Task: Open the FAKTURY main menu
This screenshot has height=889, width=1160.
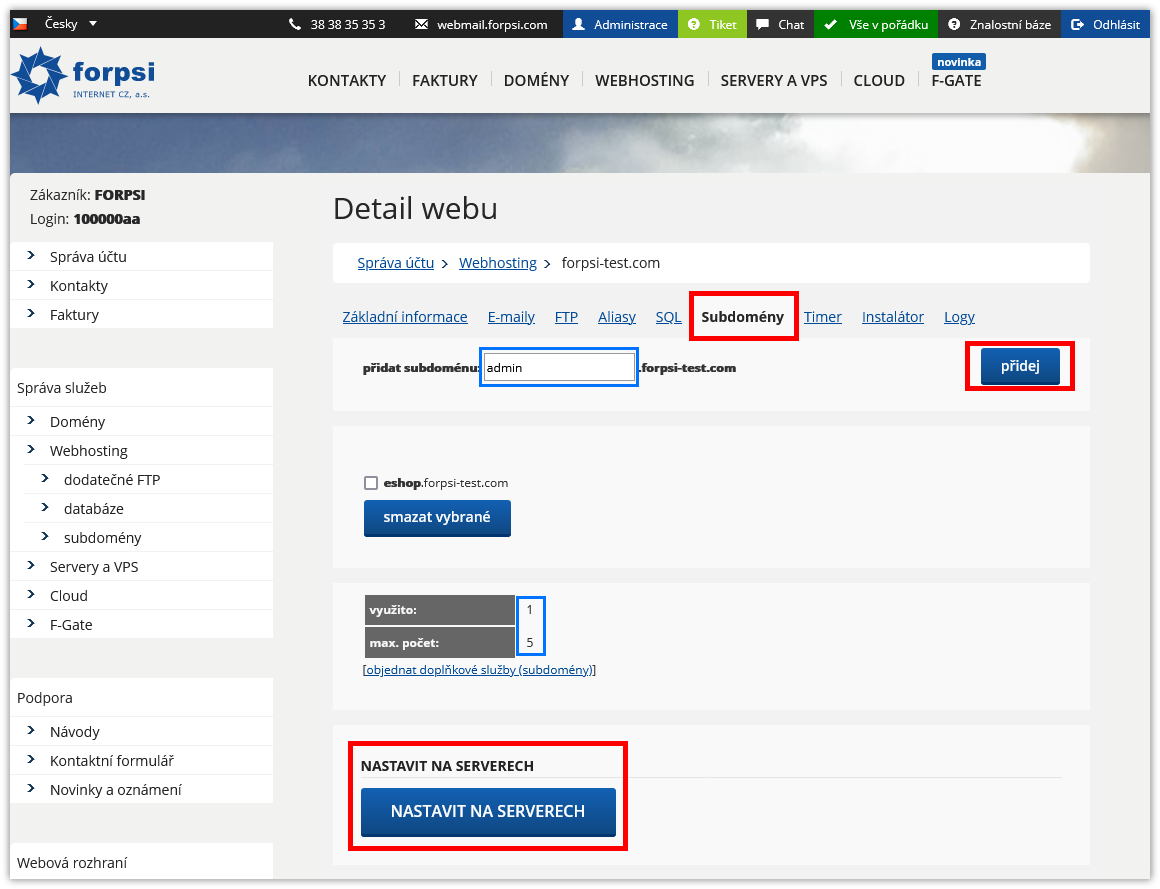Action: click(x=445, y=81)
